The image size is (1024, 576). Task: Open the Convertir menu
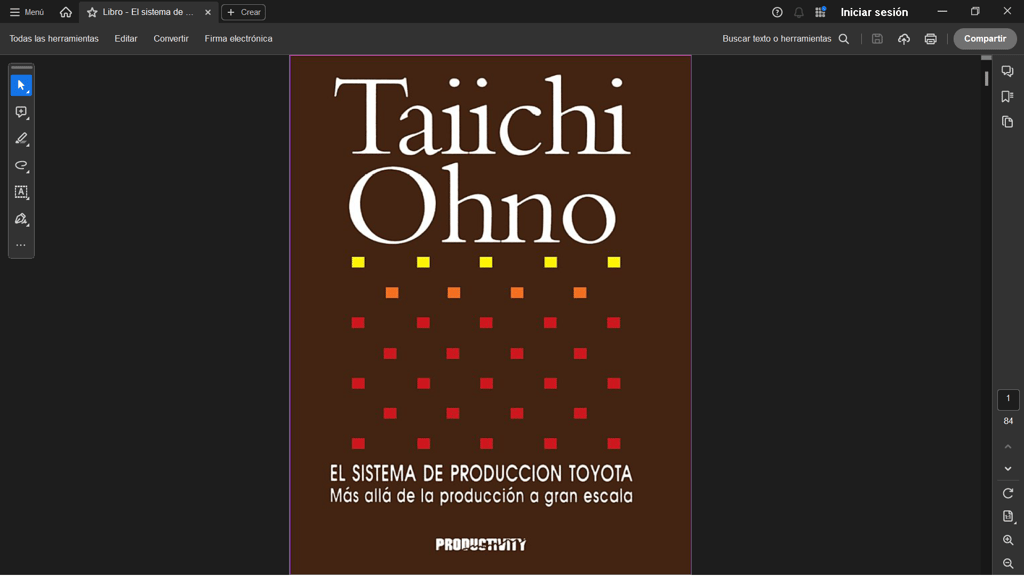tap(171, 39)
